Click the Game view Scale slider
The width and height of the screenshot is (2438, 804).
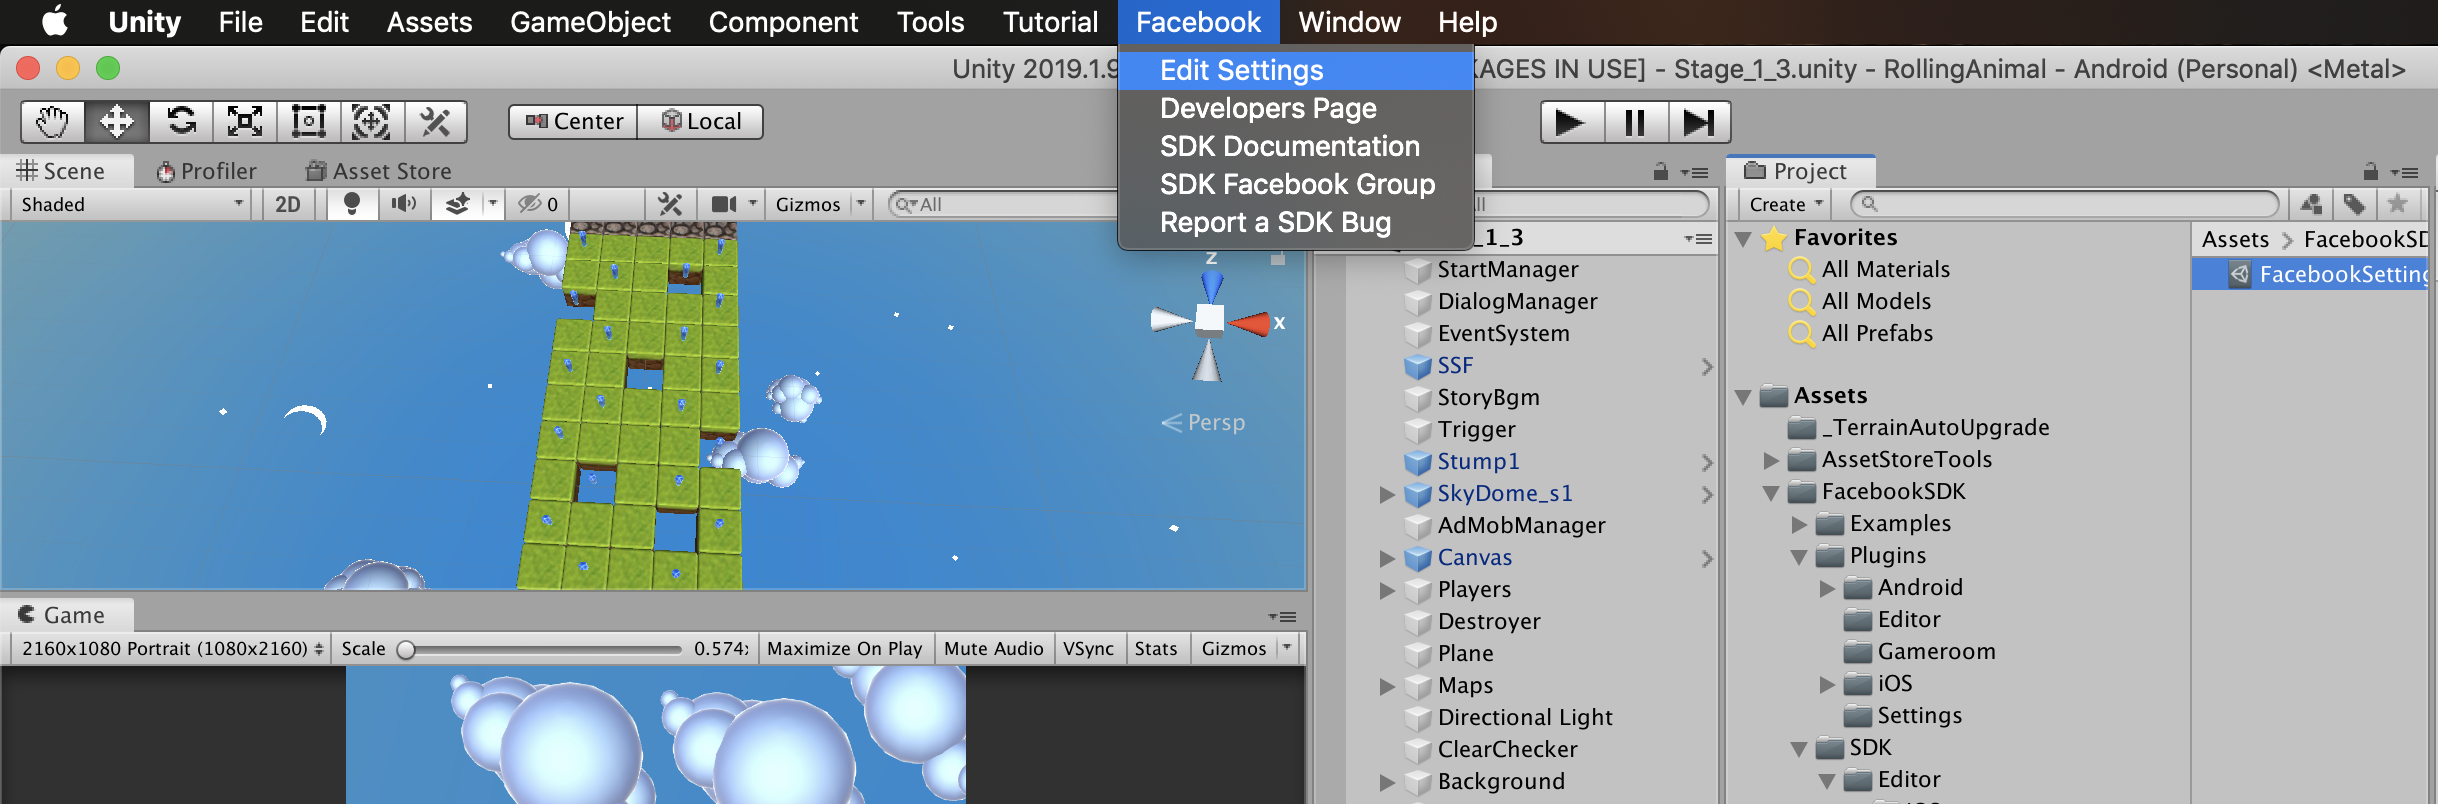coord(540,649)
